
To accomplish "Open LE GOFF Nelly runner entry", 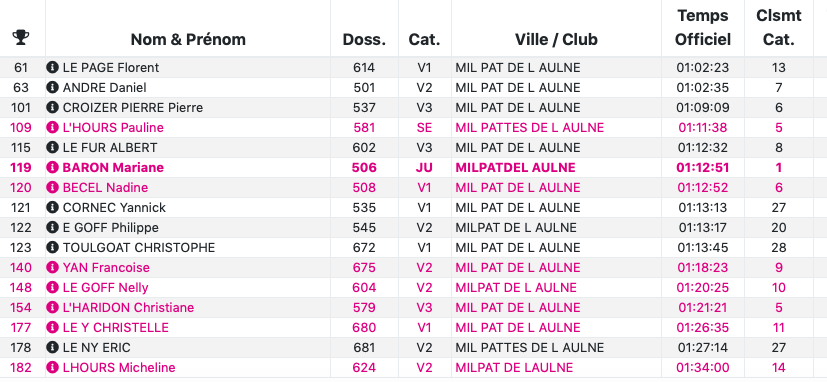I will (x=105, y=288).
